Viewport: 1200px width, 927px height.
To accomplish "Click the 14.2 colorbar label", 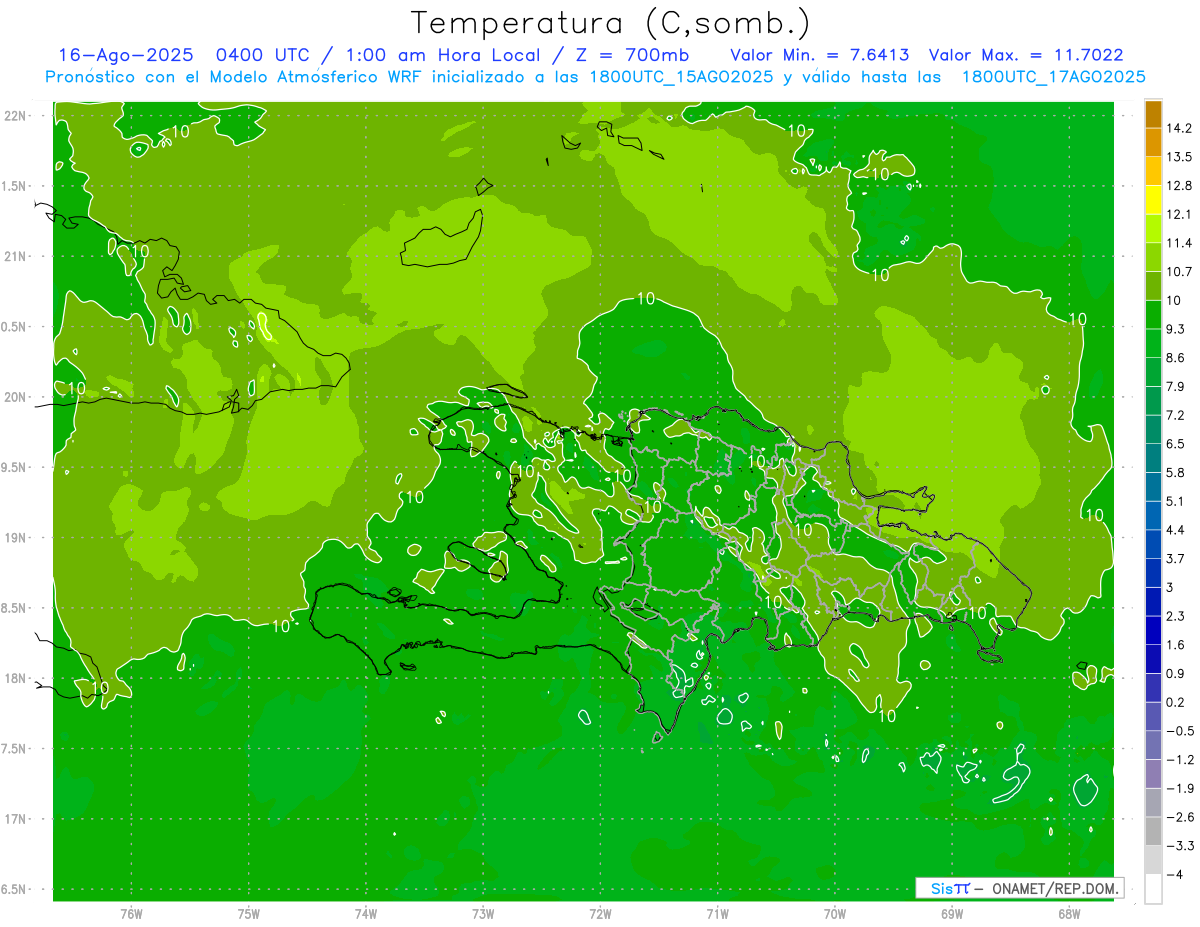I will [x=1179, y=128].
